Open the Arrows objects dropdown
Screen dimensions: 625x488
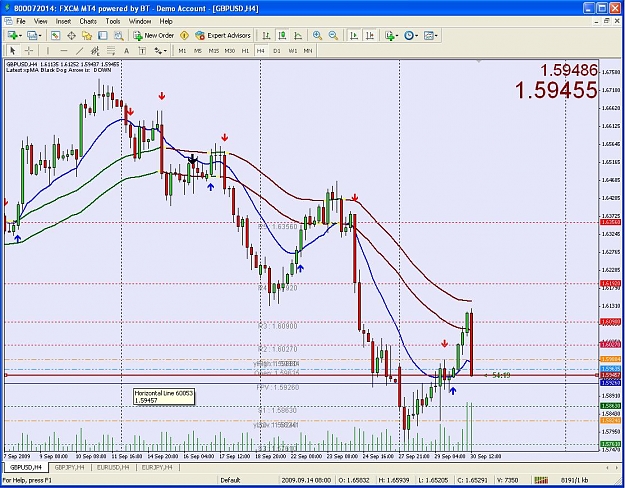pyautogui.click(x=161, y=51)
